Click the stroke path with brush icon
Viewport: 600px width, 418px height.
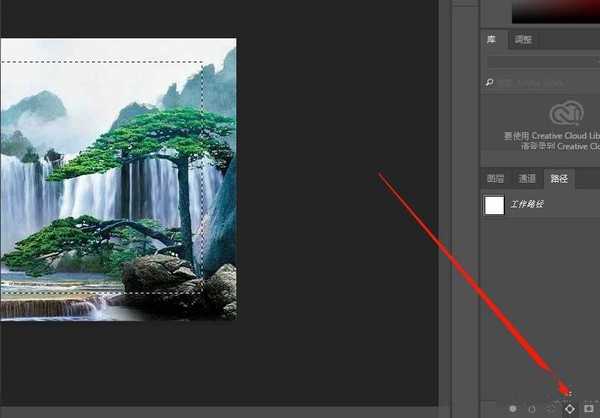[x=532, y=408]
